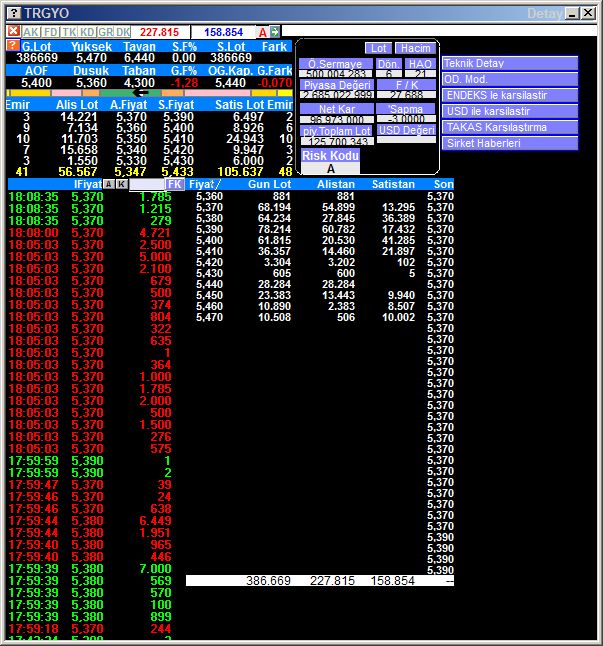Click the Tavan value 6,440
The width and height of the screenshot is (603, 646).
139,58
